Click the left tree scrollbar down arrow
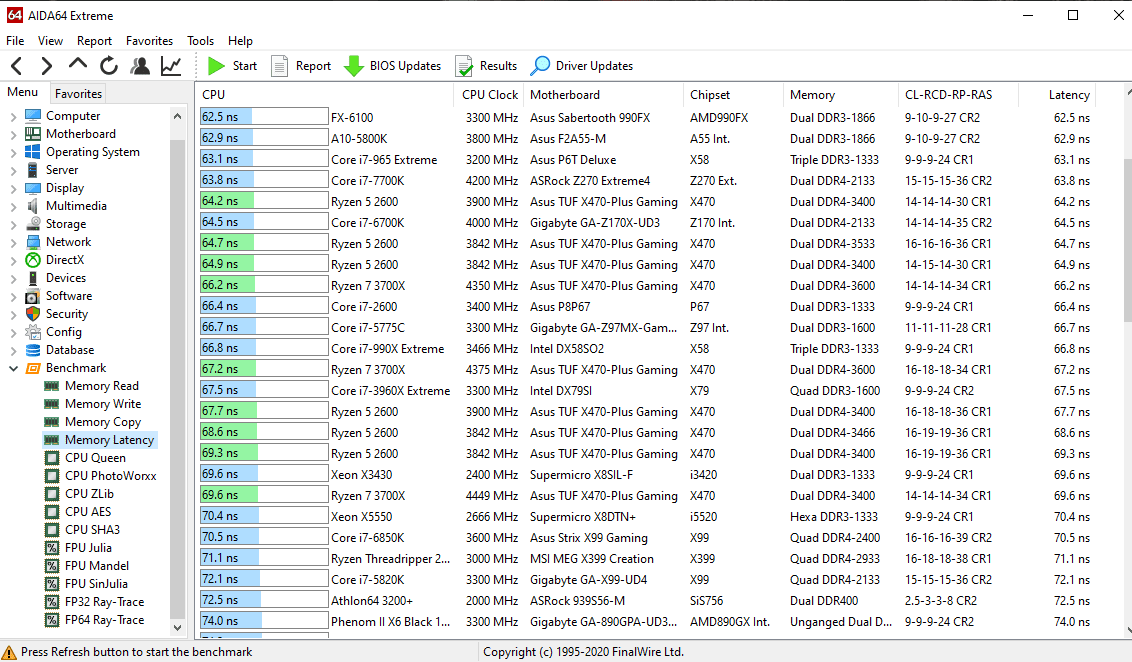 pos(178,628)
